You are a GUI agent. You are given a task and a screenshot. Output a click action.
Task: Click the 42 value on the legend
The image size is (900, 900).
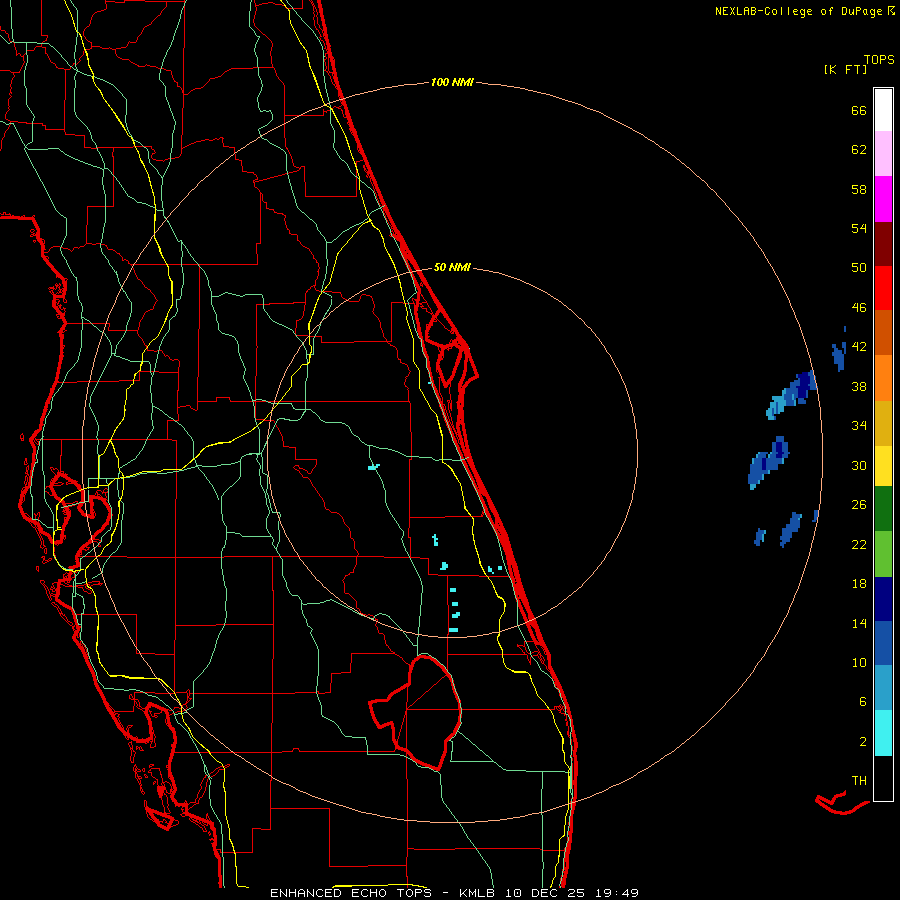[859, 347]
